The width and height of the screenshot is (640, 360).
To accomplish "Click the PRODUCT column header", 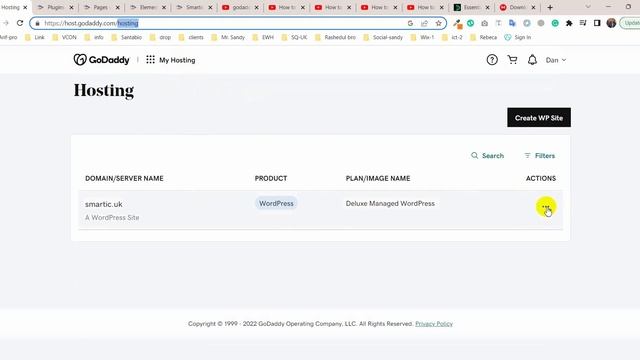I will pyautogui.click(x=271, y=178).
